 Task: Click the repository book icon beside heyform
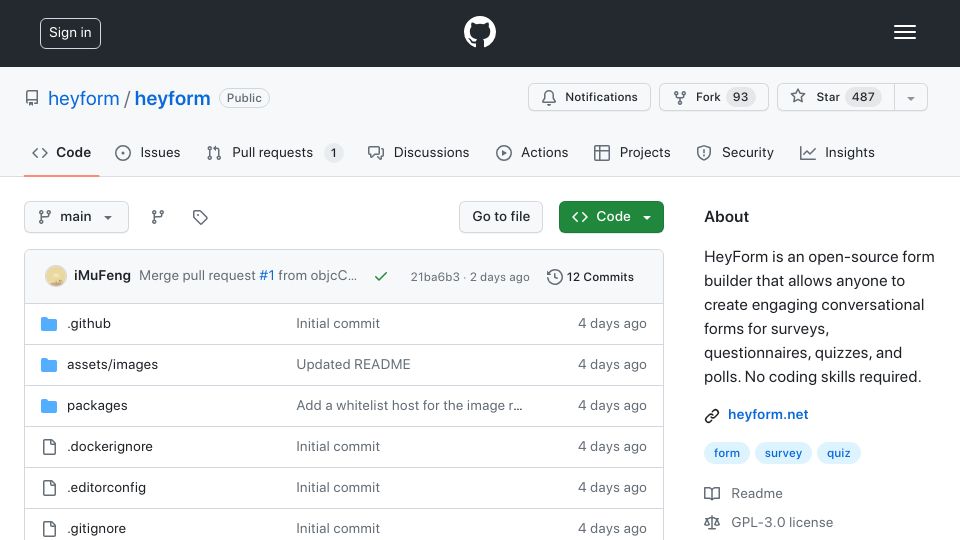pos(32,98)
